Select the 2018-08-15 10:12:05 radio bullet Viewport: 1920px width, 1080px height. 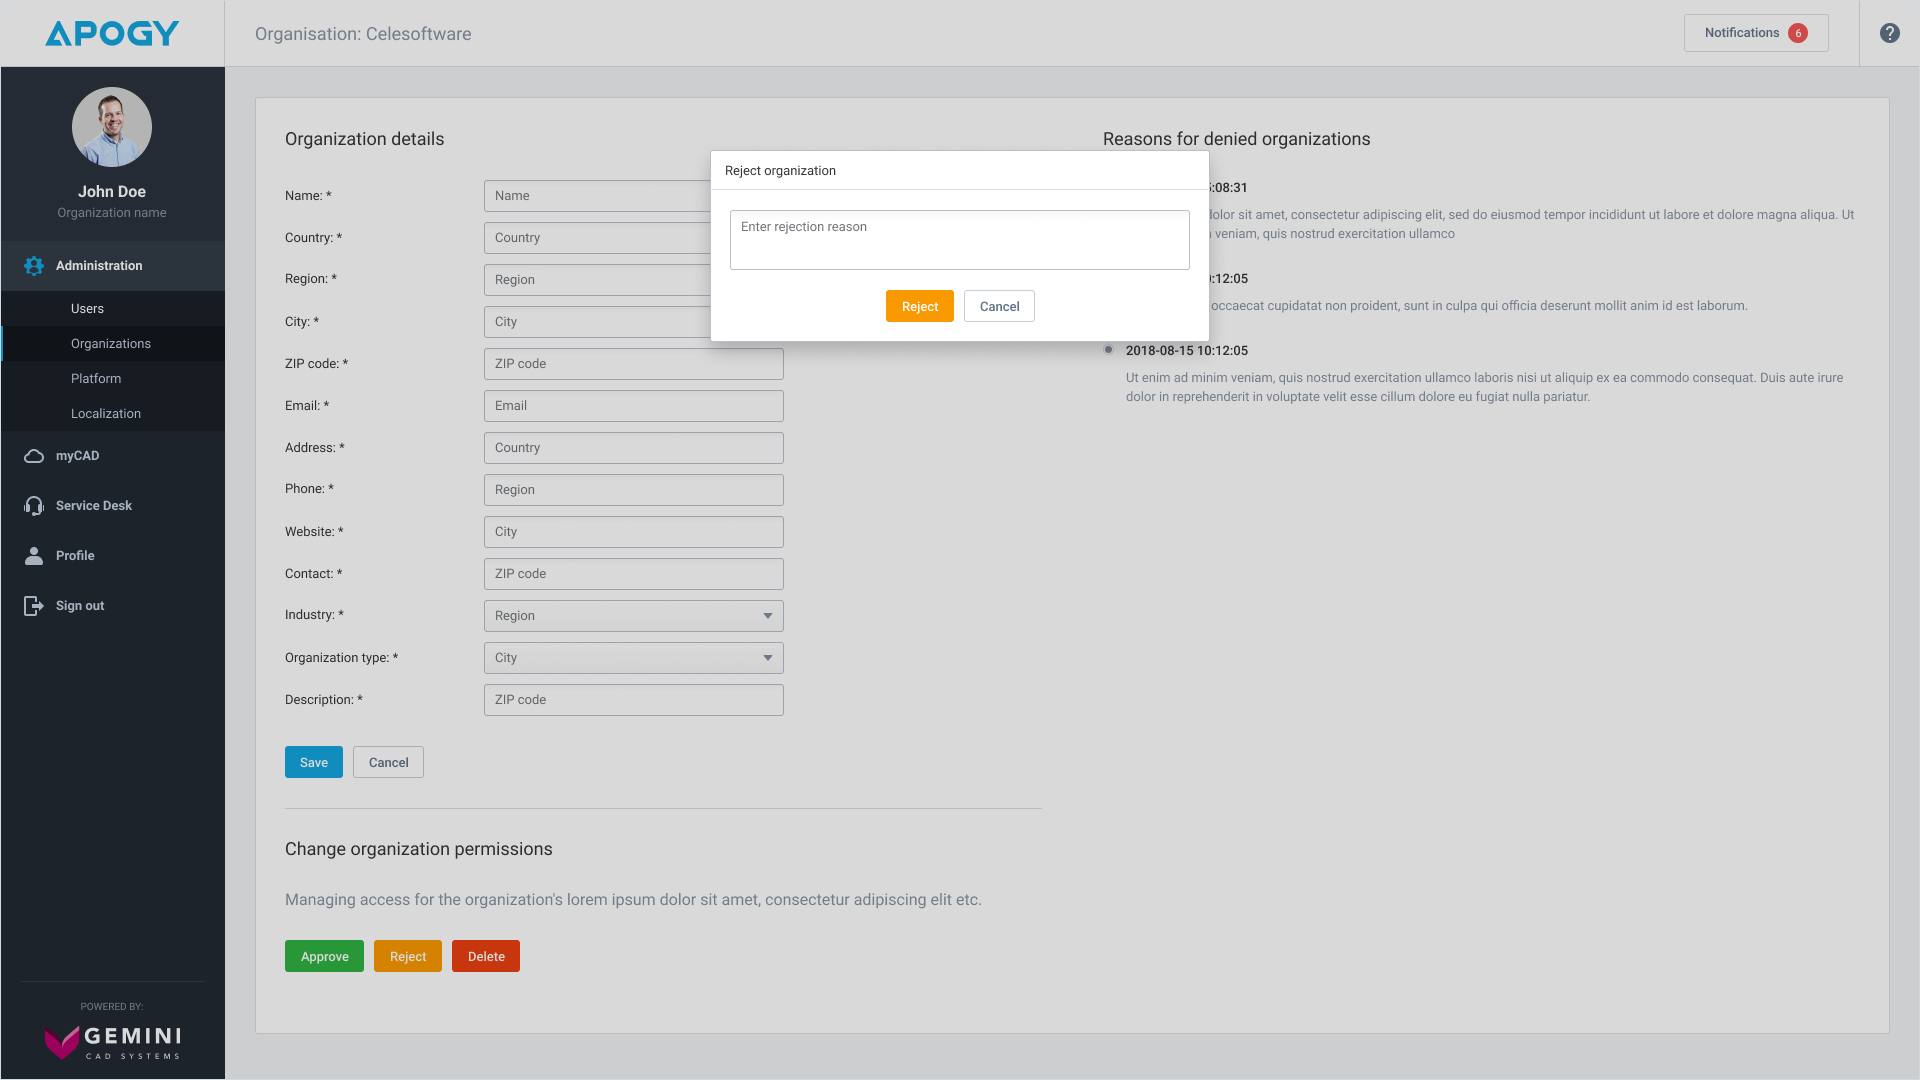point(1108,350)
